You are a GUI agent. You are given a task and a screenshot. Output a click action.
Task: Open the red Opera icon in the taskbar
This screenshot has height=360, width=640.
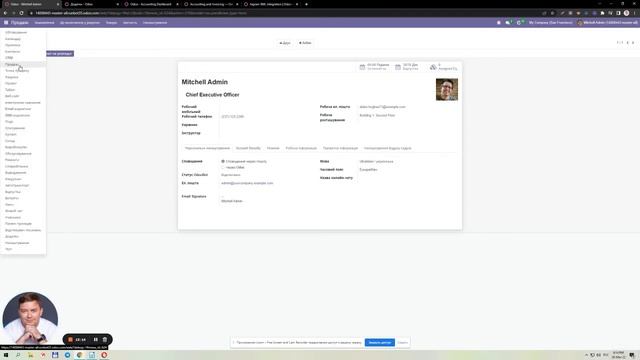104,355
